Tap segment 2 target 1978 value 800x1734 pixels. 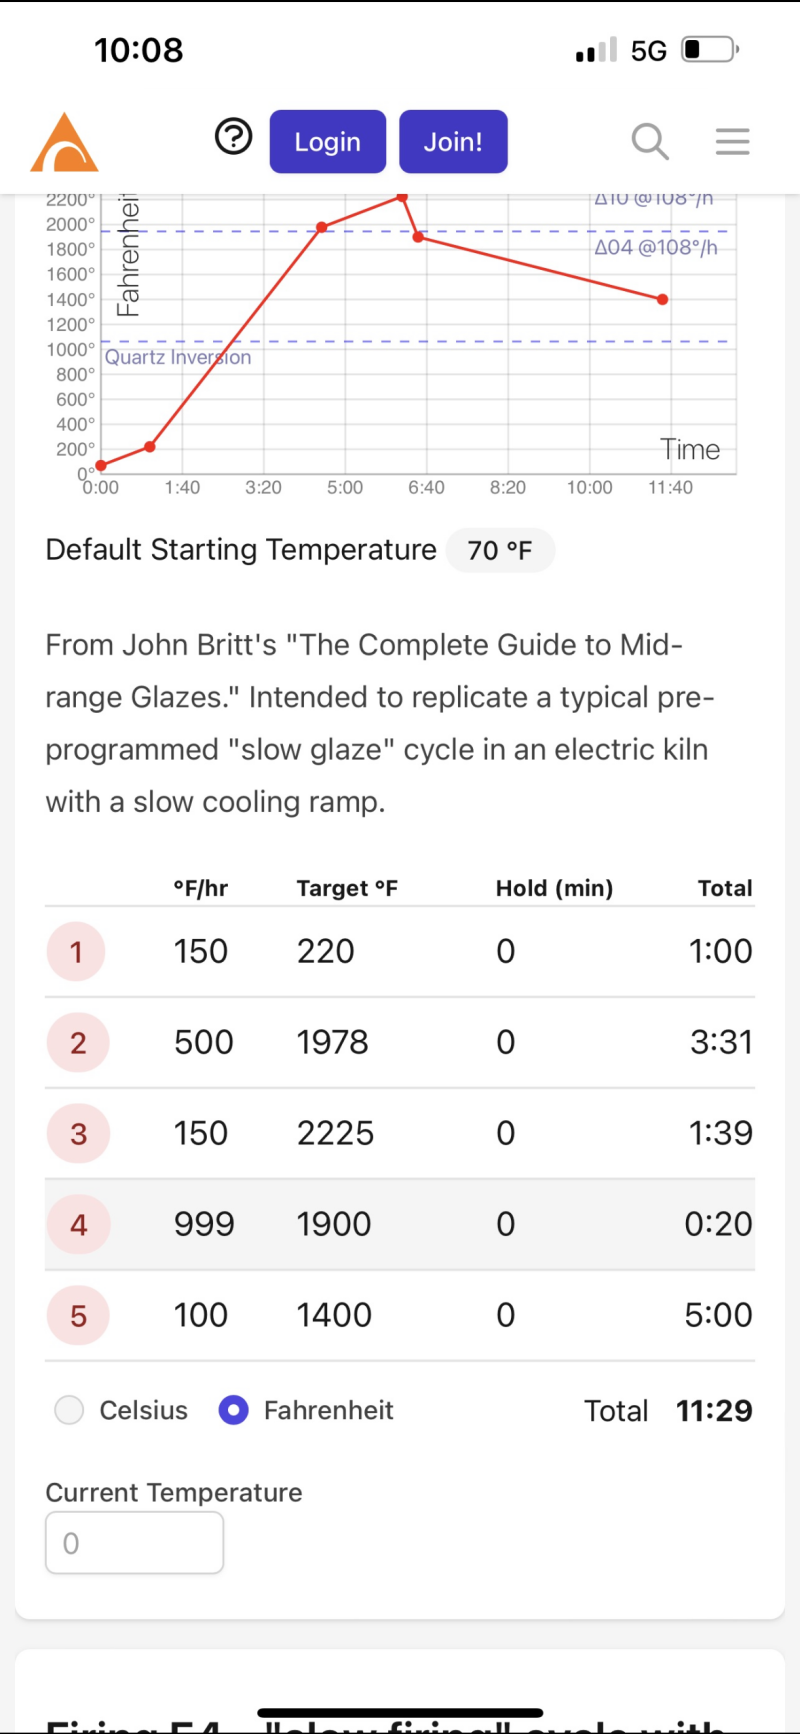pyautogui.click(x=333, y=1043)
